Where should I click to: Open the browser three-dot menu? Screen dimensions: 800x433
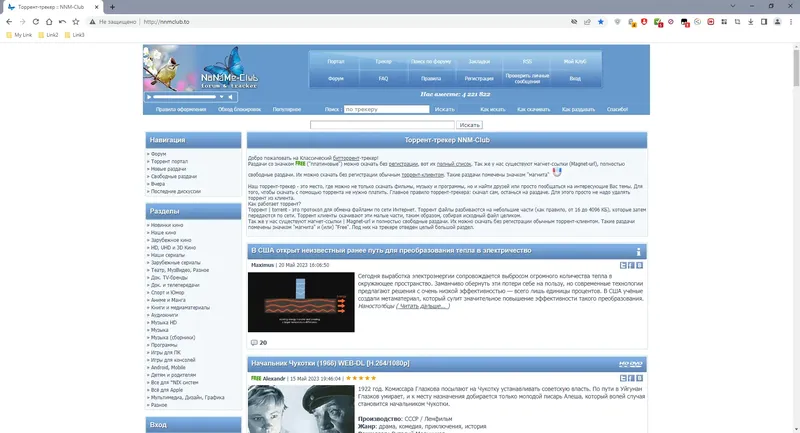click(791, 22)
